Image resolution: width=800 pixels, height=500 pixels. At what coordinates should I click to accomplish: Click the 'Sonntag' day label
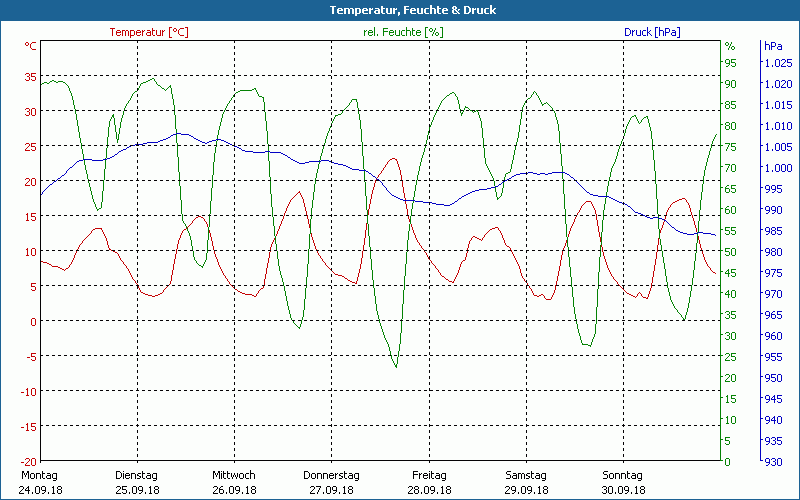pos(622,476)
